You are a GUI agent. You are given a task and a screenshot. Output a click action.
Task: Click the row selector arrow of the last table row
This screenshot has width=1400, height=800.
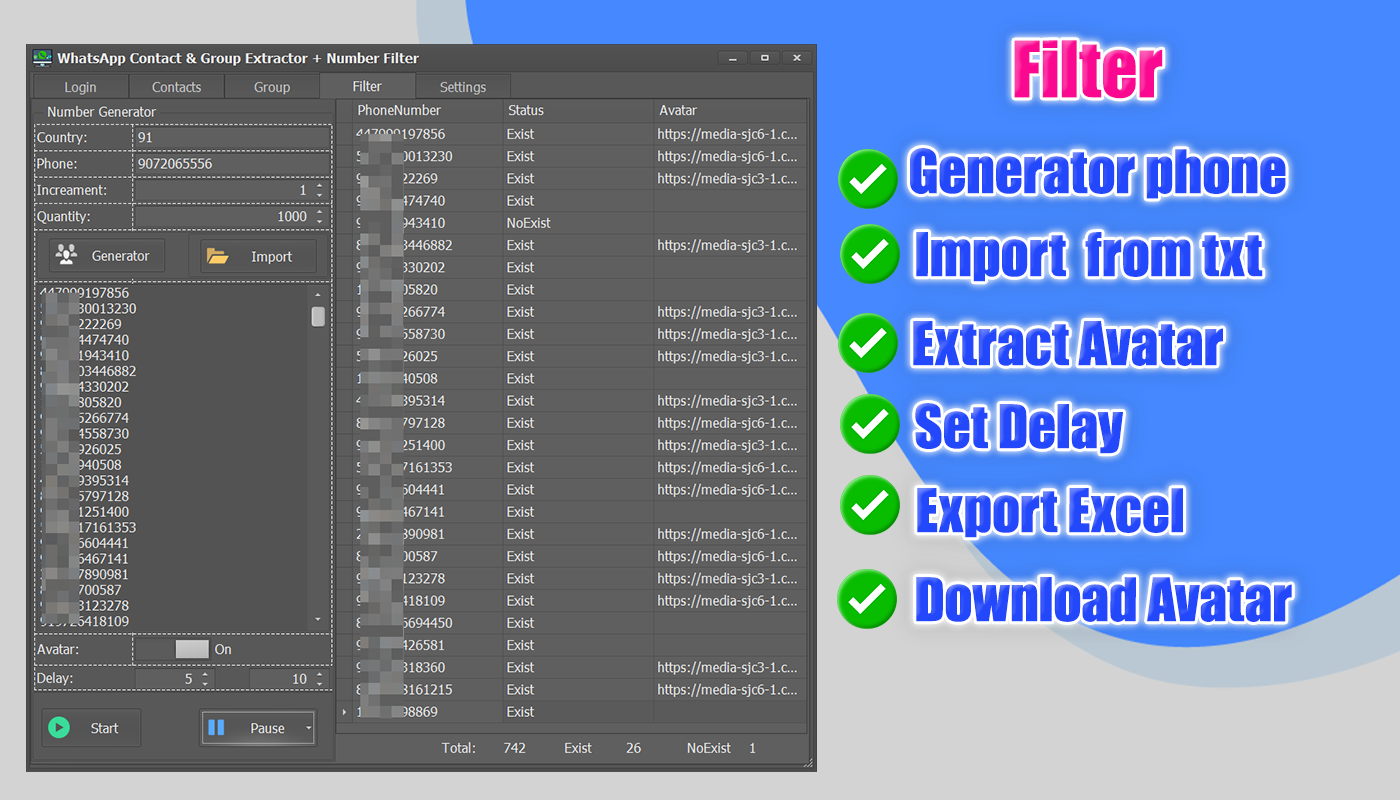tap(345, 712)
